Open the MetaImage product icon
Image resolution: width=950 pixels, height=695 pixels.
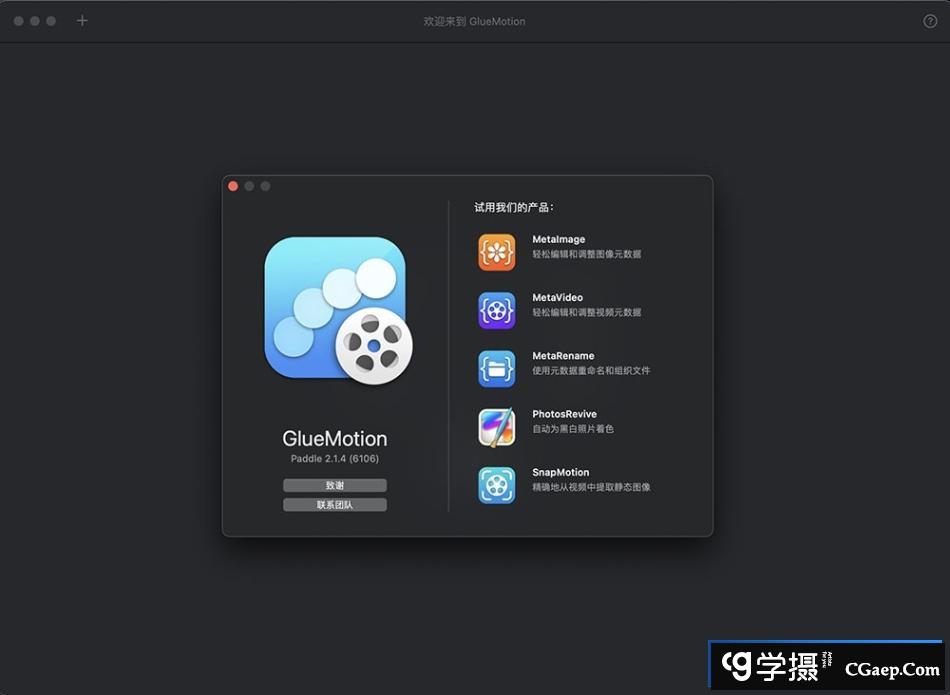tap(497, 253)
